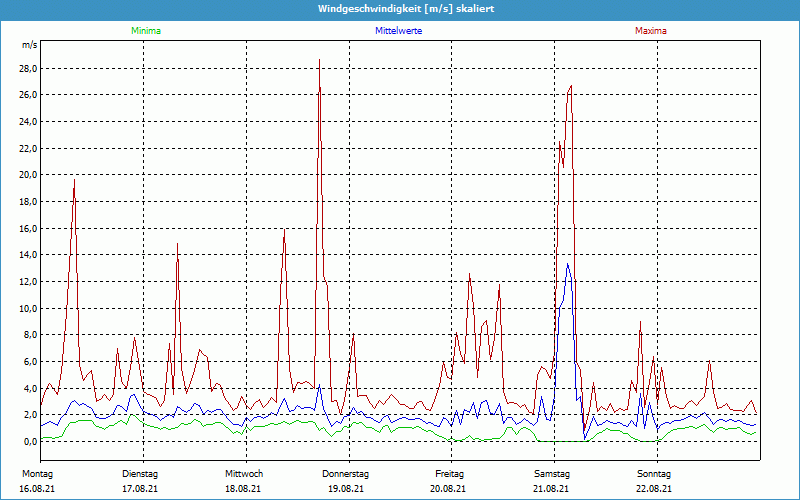Select the Freitag day label
The image size is (800, 500).
coord(450,473)
